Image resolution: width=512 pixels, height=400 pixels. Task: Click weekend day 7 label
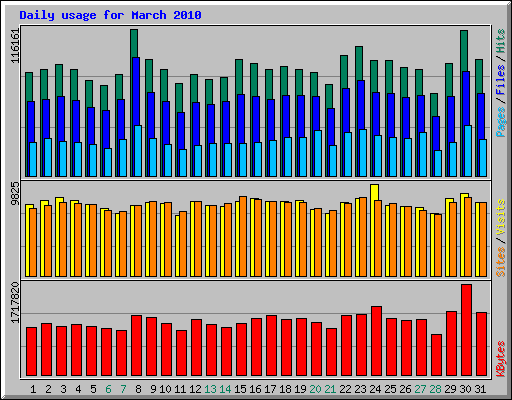pos(123,389)
